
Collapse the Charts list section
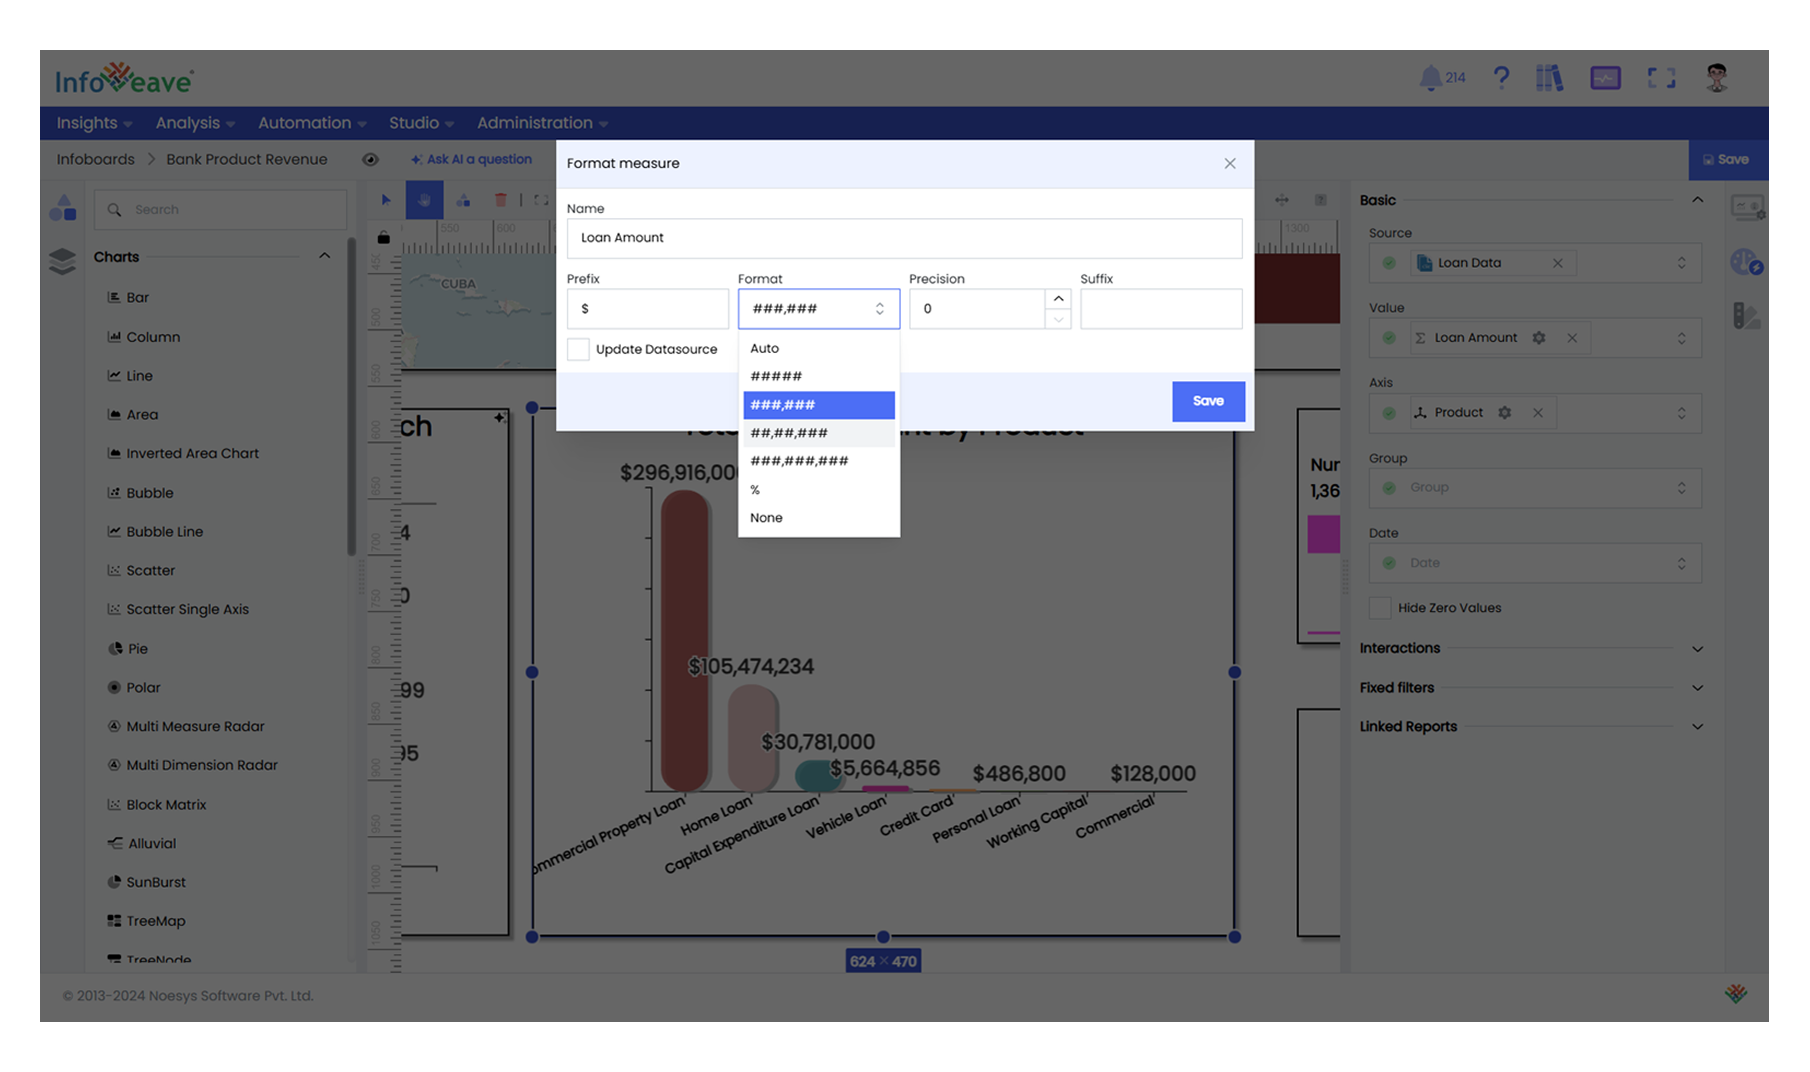(324, 256)
